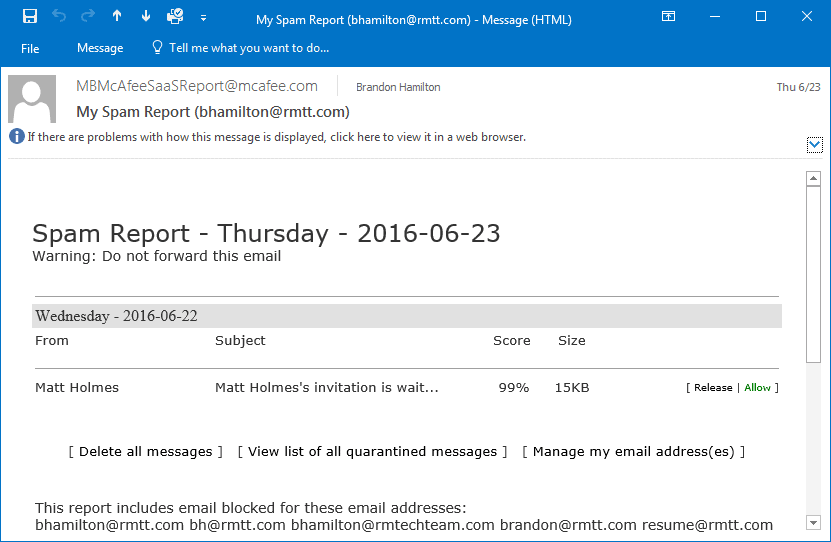Minimize the message window
The width and height of the screenshot is (831, 542).
715,16
